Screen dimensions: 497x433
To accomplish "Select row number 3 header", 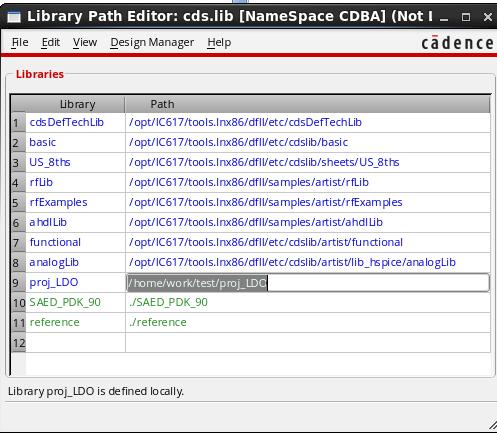I will (18, 163).
